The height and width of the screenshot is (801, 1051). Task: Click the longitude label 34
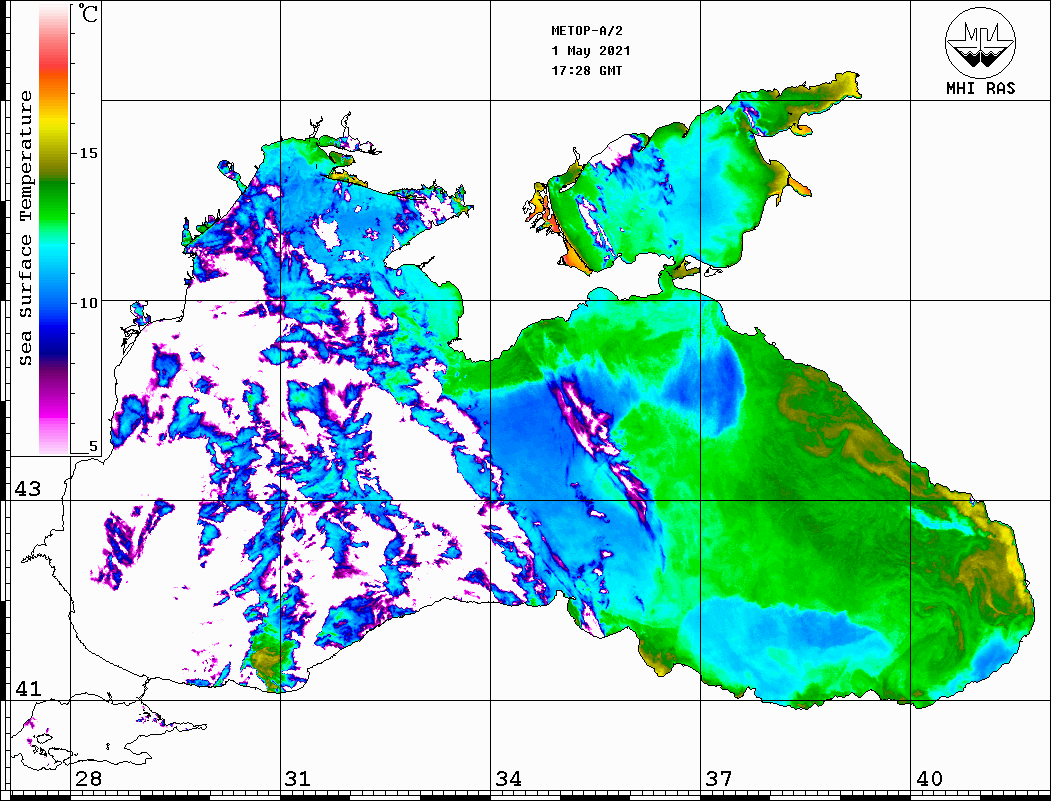point(508,778)
